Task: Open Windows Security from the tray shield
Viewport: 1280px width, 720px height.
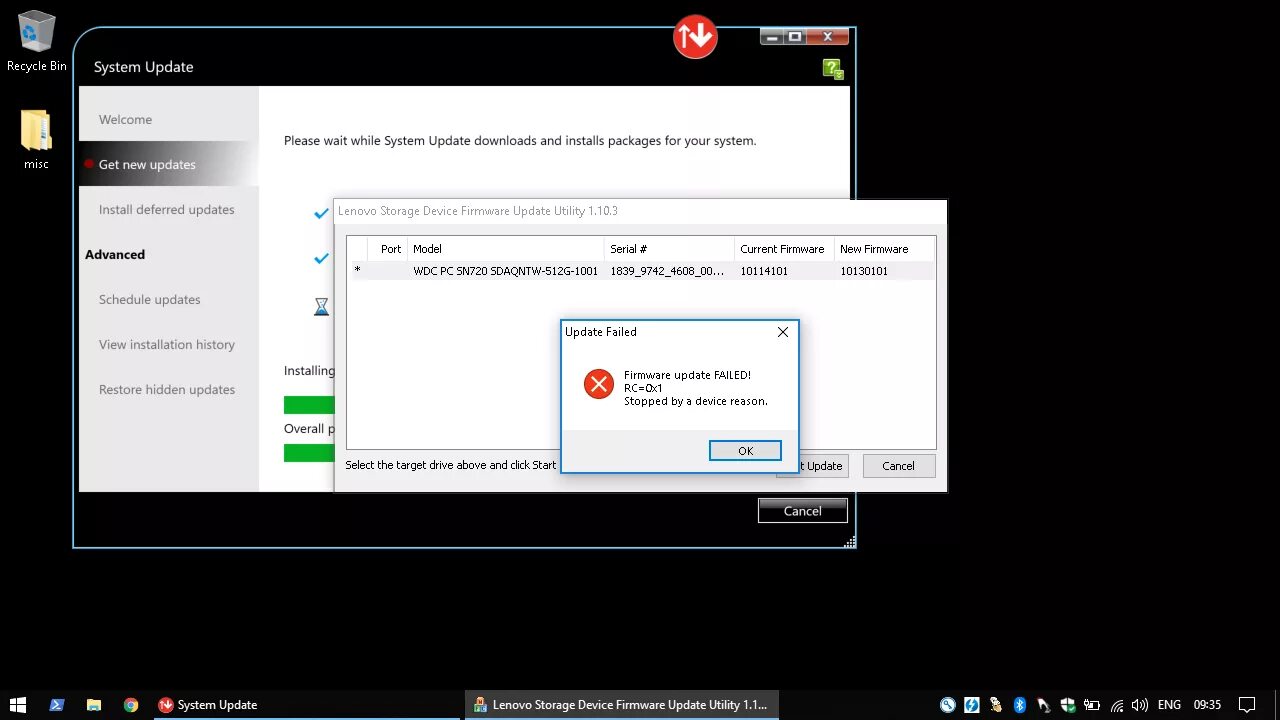Action: point(1068,705)
